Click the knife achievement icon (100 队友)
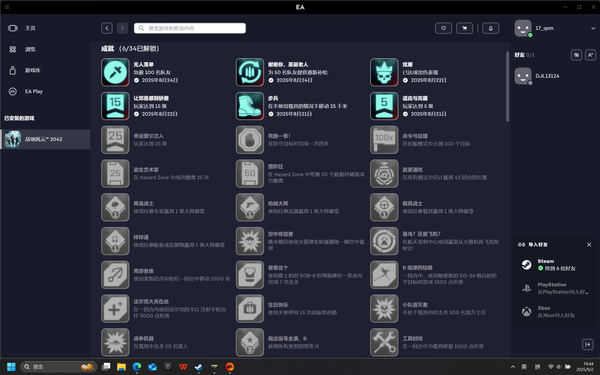 [x=116, y=72]
